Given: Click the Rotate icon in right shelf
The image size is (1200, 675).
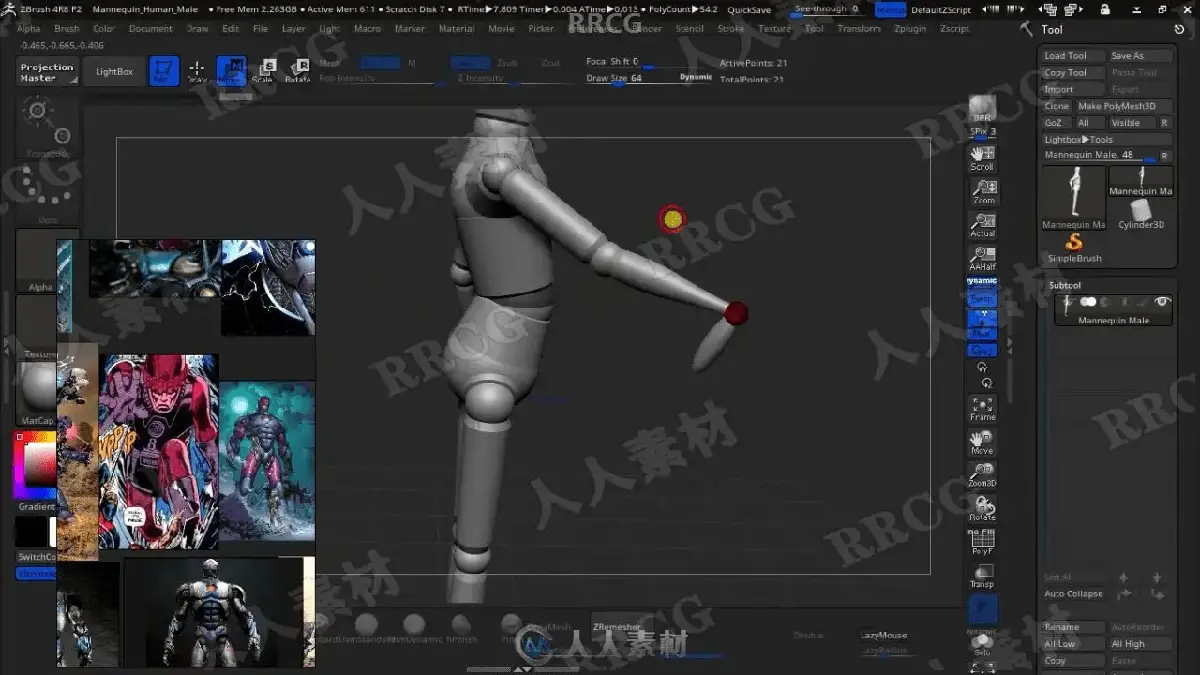Looking at the screenshot, I should pyautogui.click(x=983, y=508).
